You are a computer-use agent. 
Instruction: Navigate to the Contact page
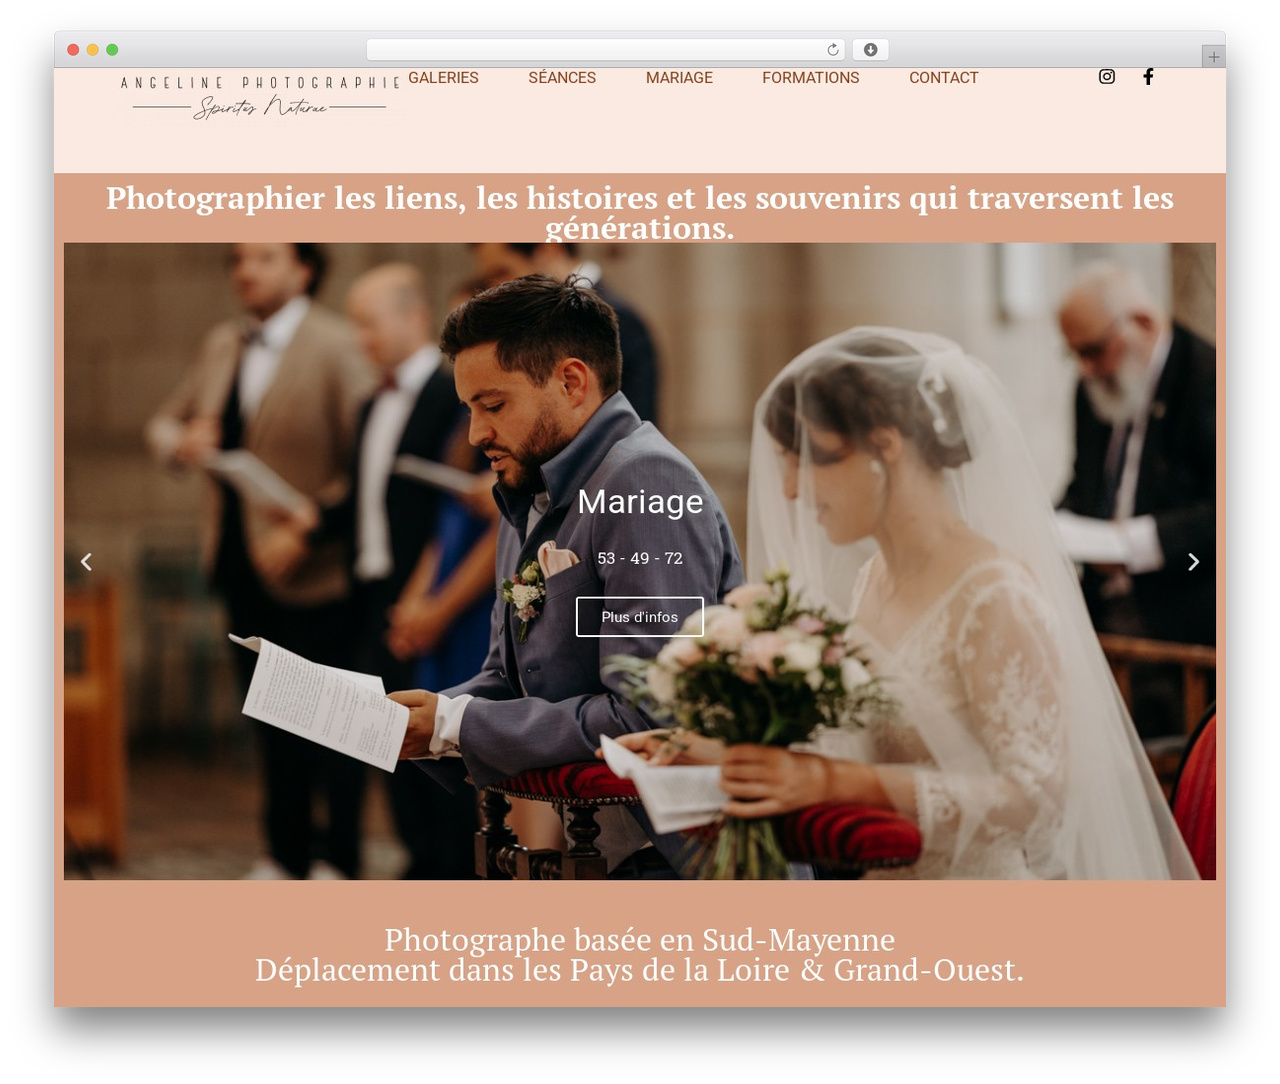944,78
